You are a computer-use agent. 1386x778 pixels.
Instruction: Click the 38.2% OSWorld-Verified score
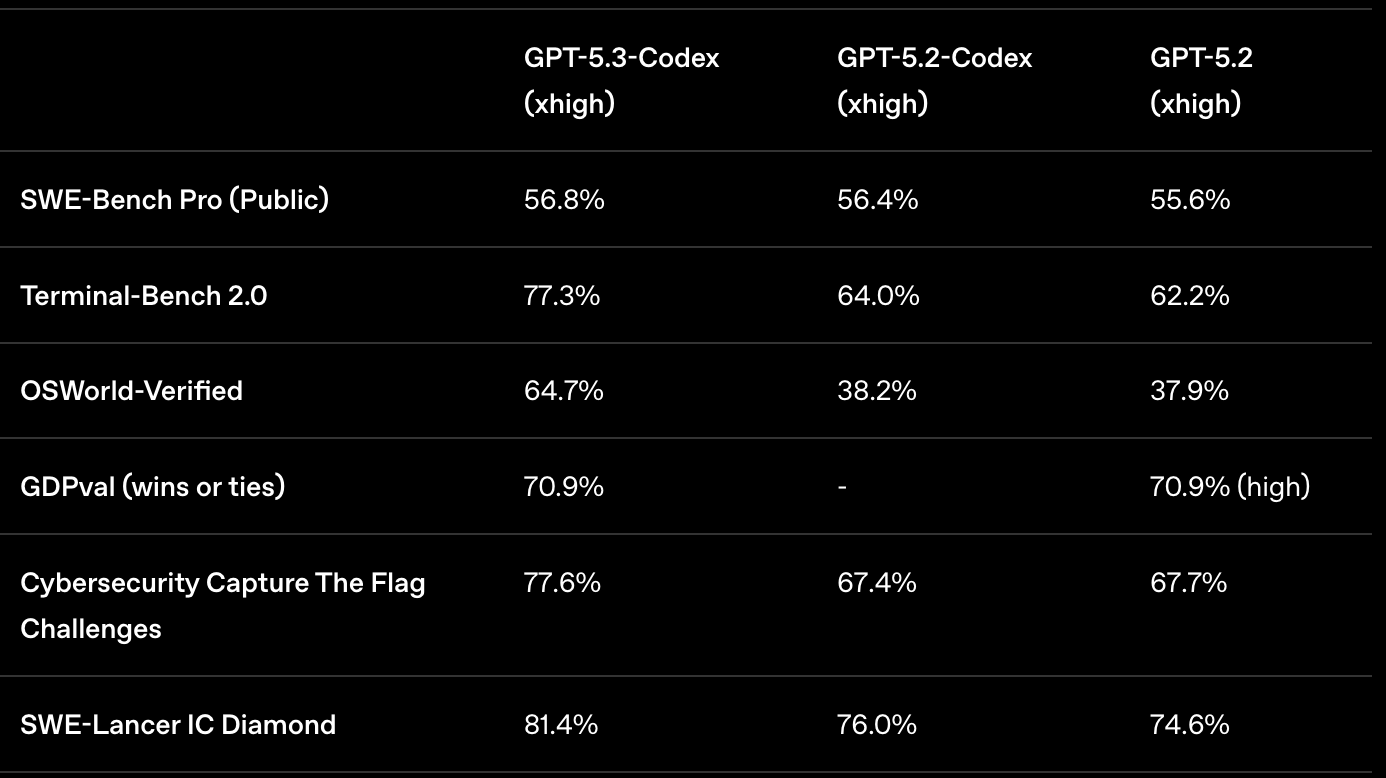click(x=876, y=390)
